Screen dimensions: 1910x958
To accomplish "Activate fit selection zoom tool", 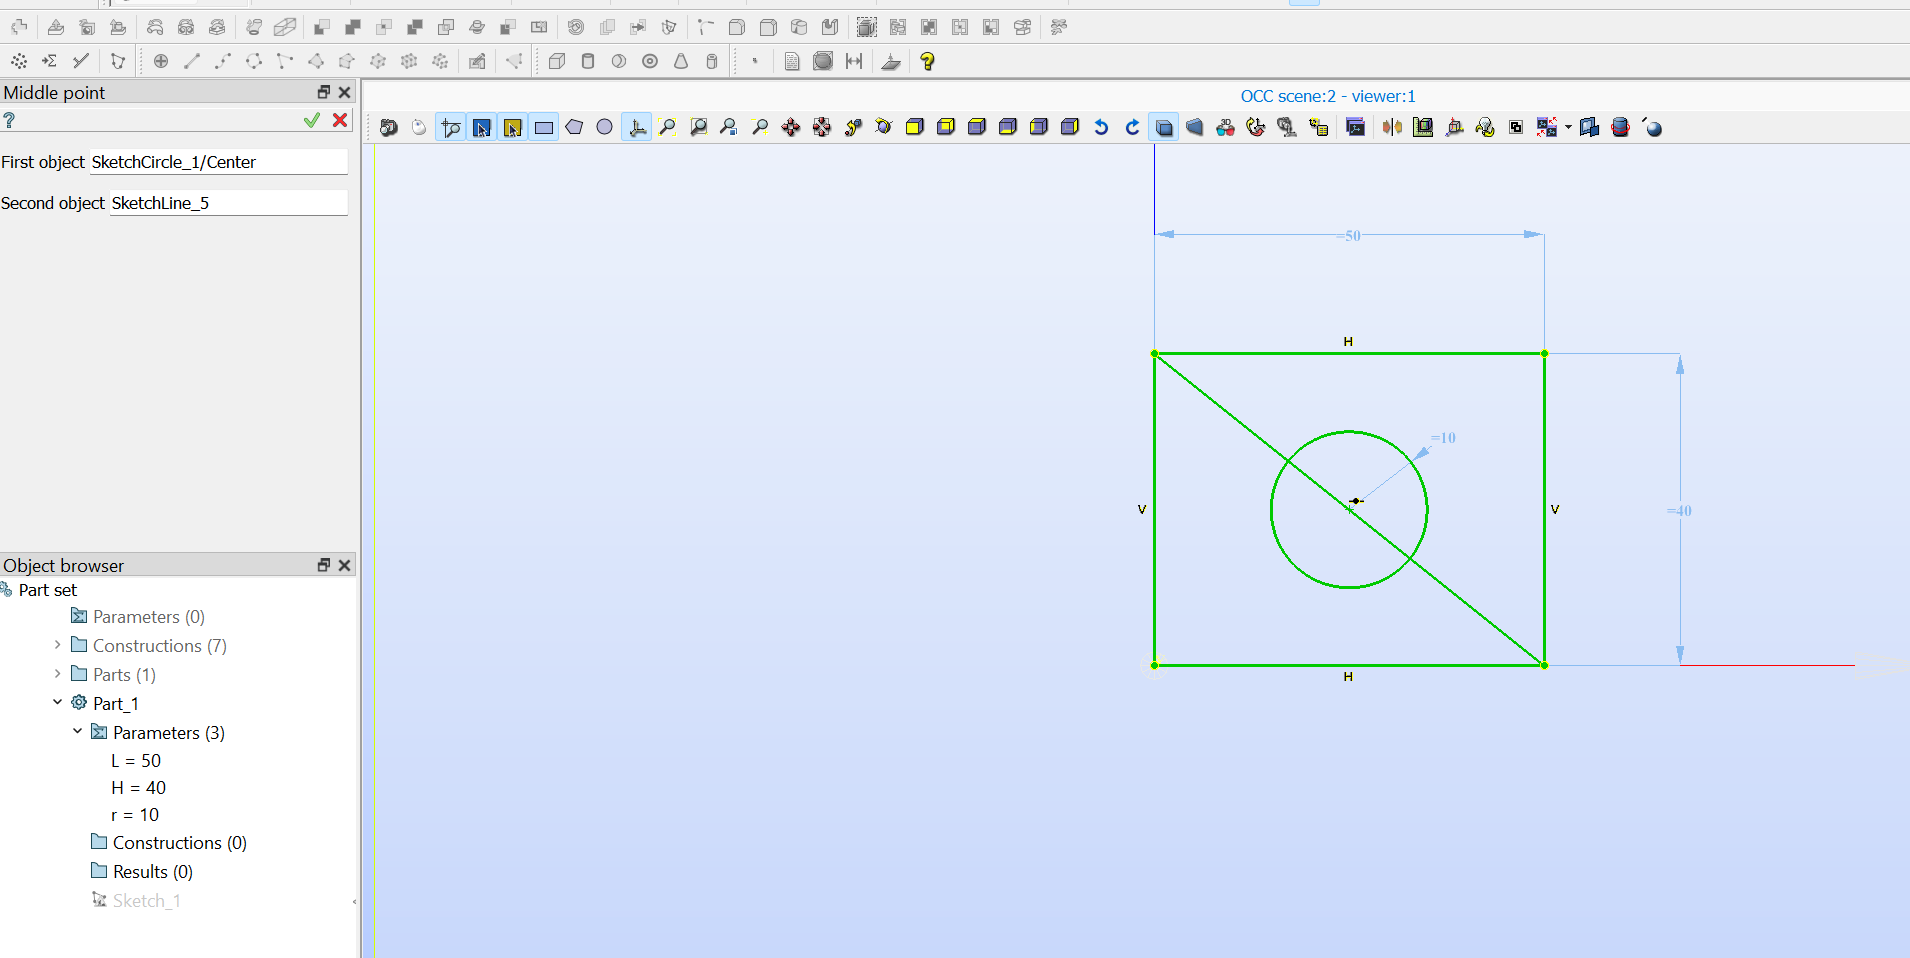I will [729, 127].
